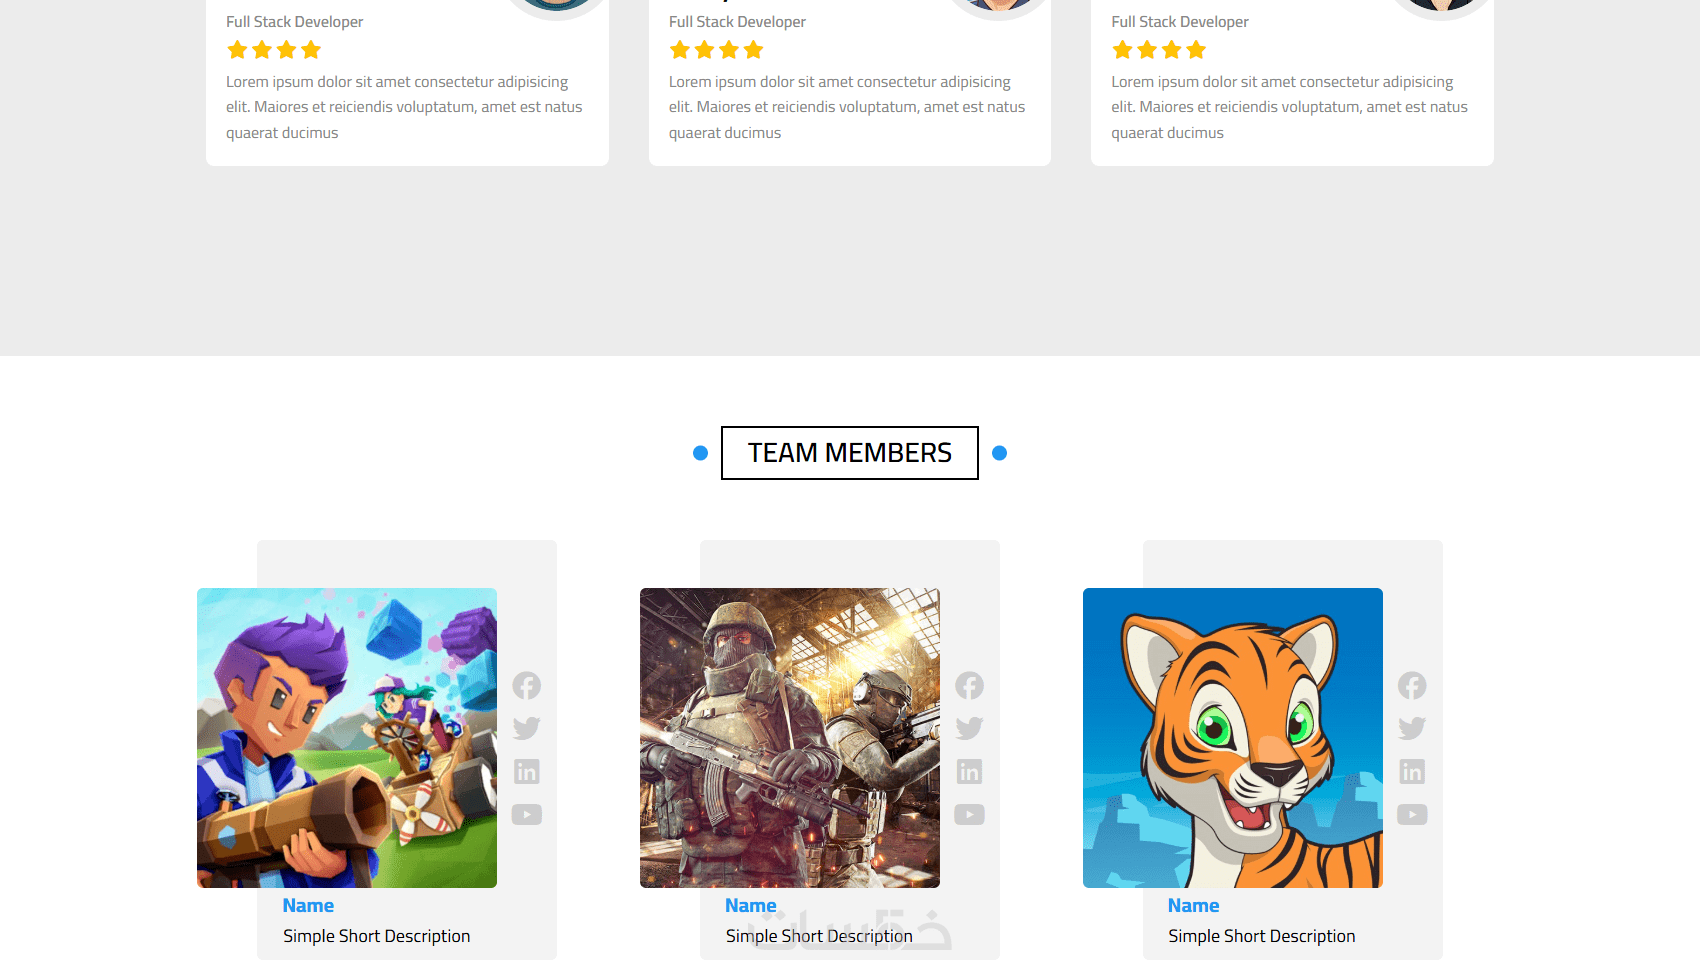Open LinkedIn link on the tiger member card

coord(1412,771)
